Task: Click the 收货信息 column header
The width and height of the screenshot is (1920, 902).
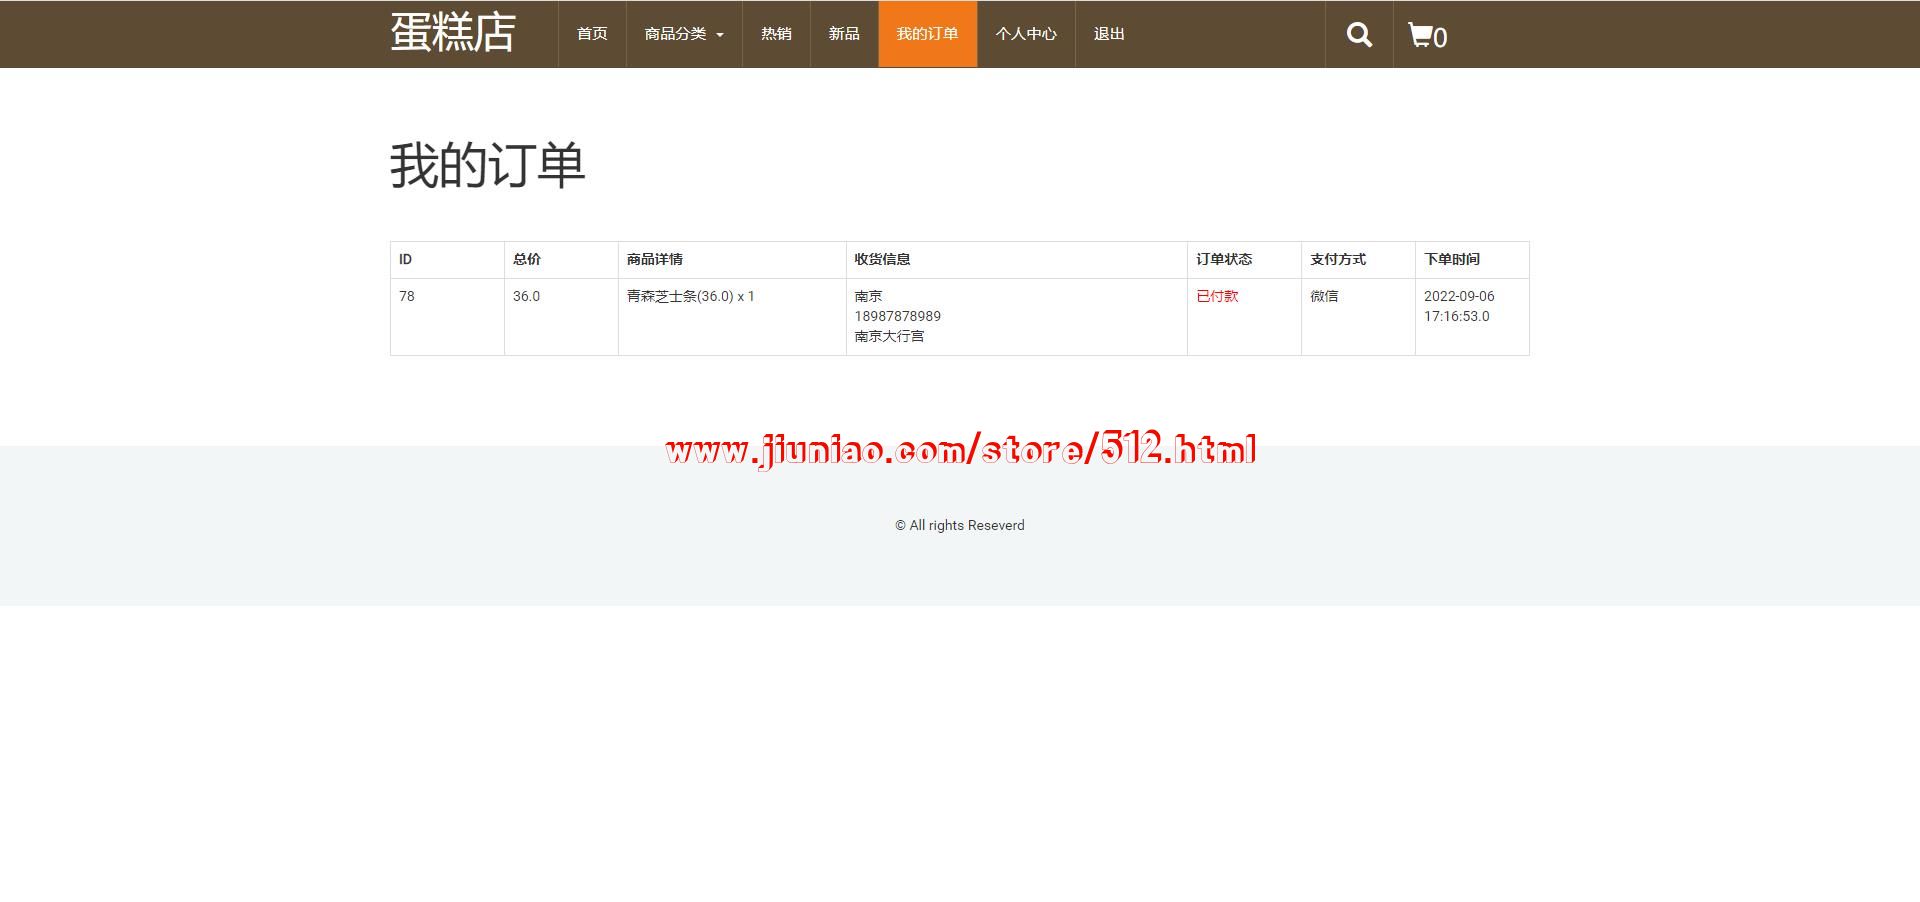Action: [x=882, y=259]
